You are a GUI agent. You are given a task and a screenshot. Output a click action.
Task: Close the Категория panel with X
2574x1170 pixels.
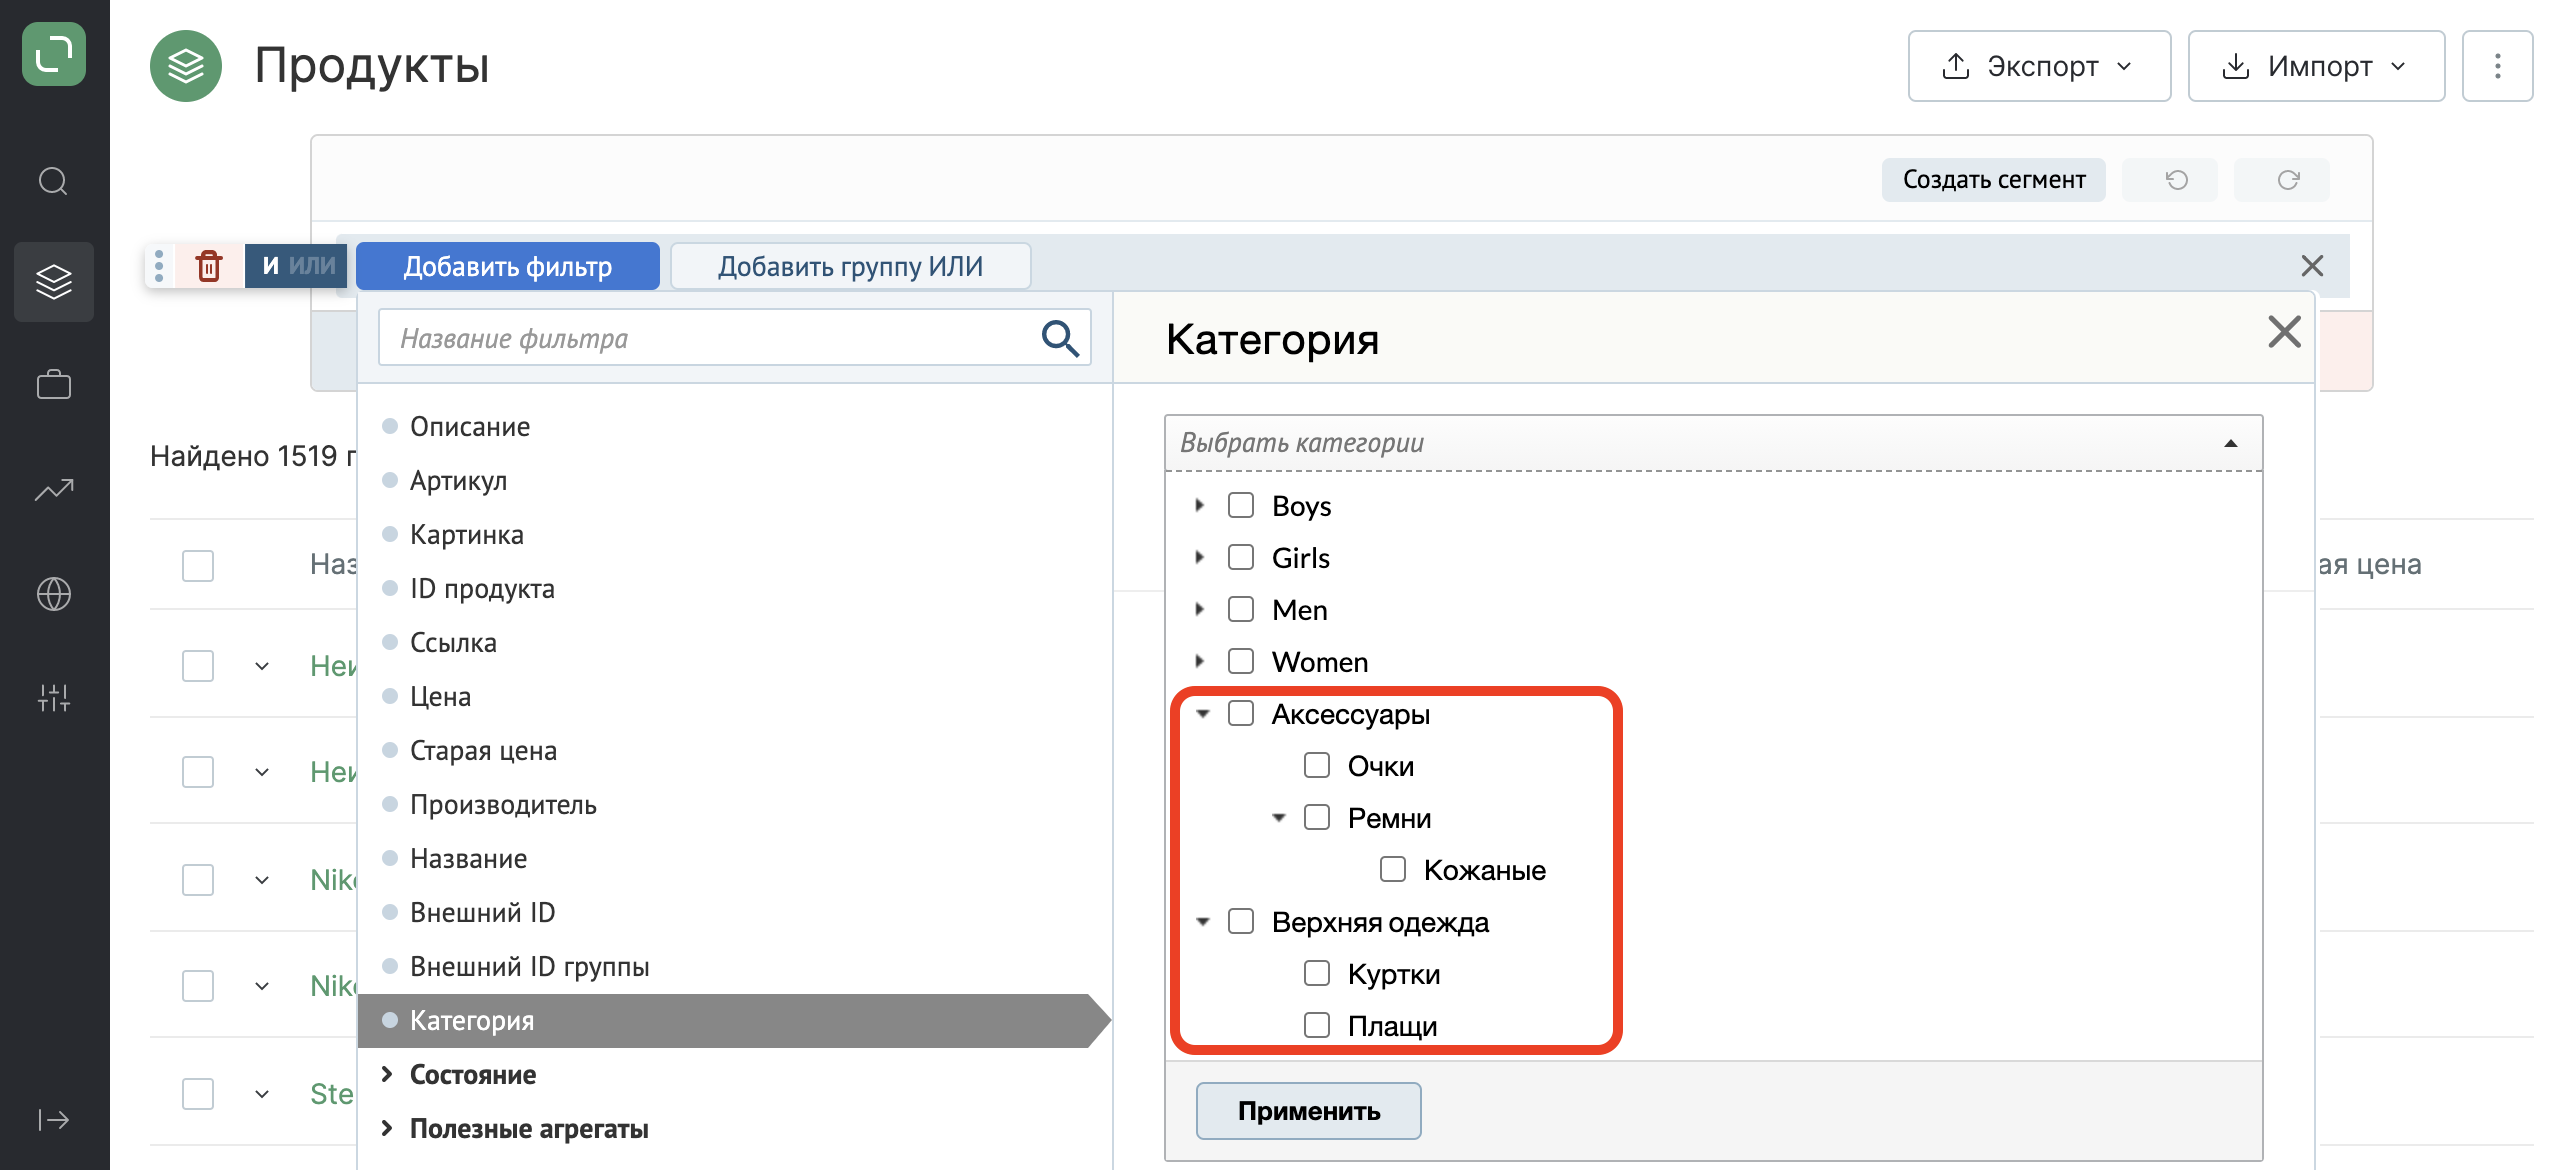(x=2285, y=332)
